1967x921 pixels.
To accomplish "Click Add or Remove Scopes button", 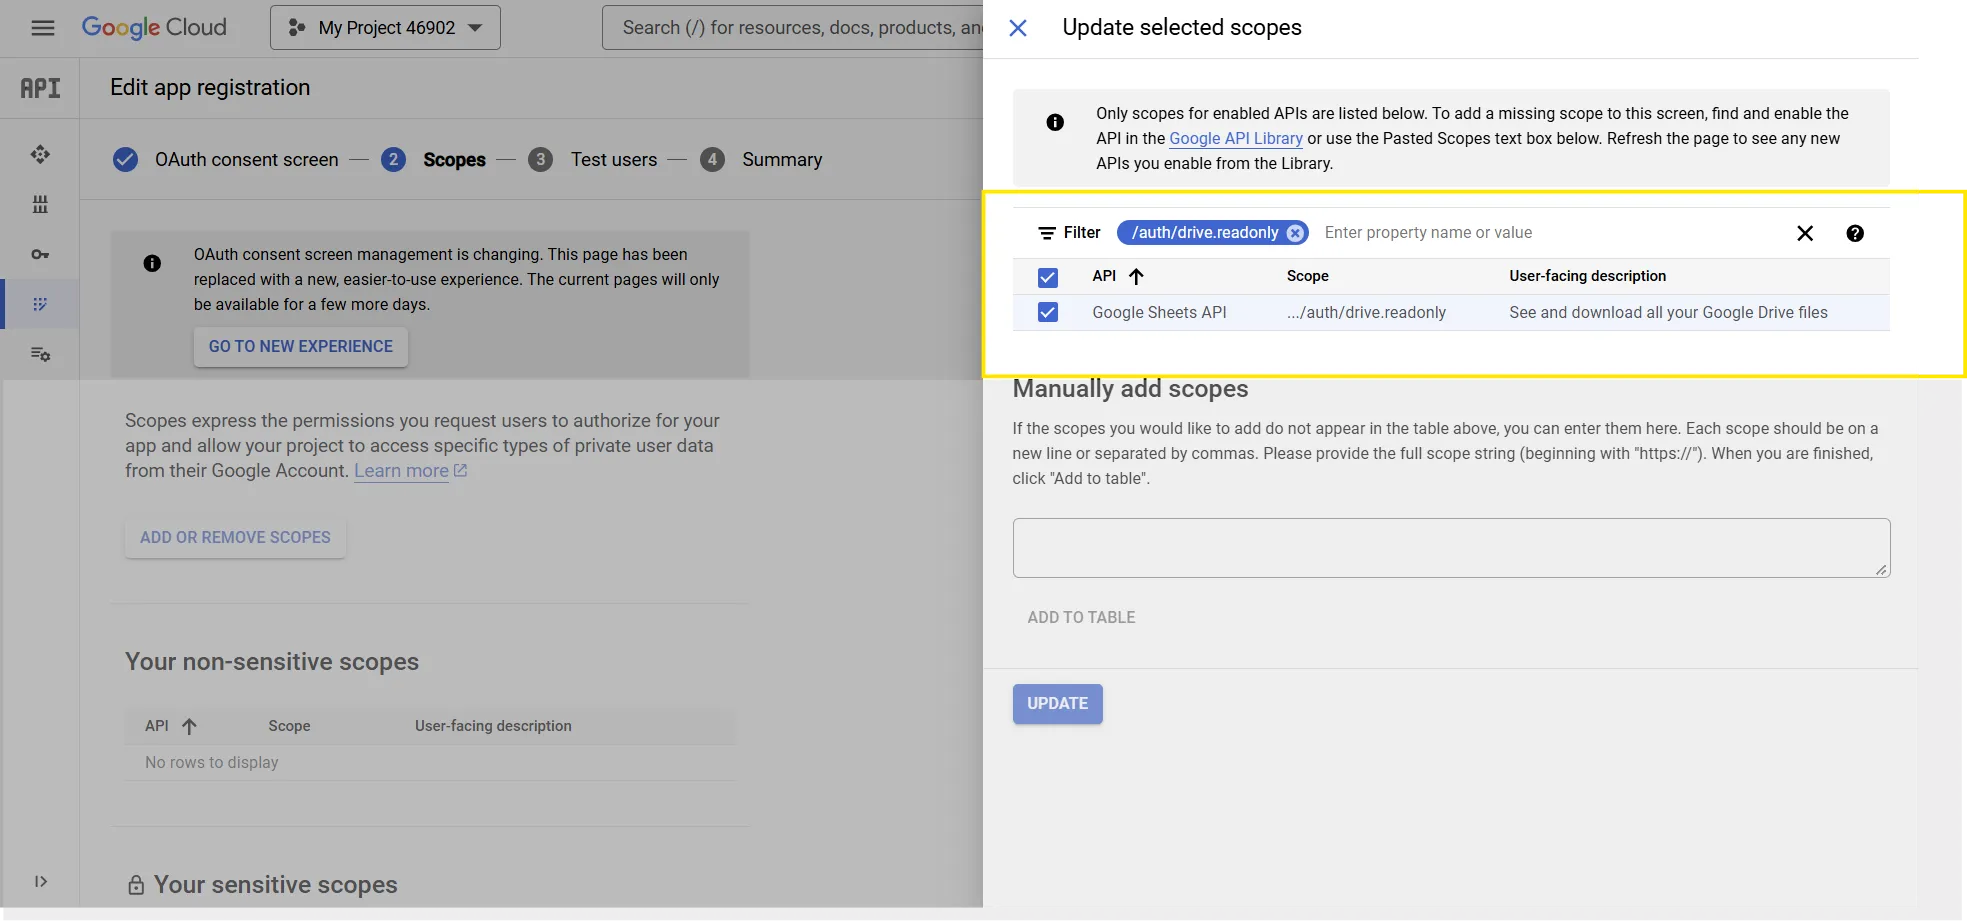I will (235, 538).
